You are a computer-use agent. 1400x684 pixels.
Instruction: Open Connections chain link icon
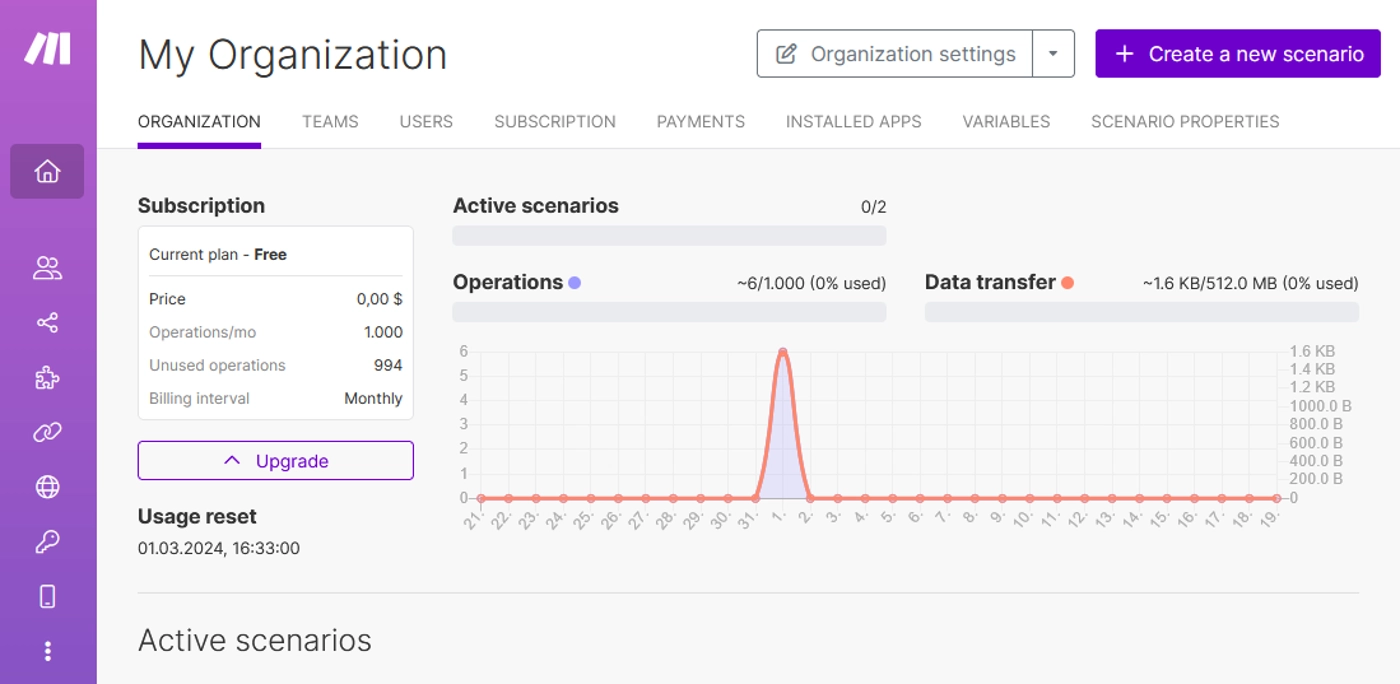pyautogui.click(x=47, y=432)
